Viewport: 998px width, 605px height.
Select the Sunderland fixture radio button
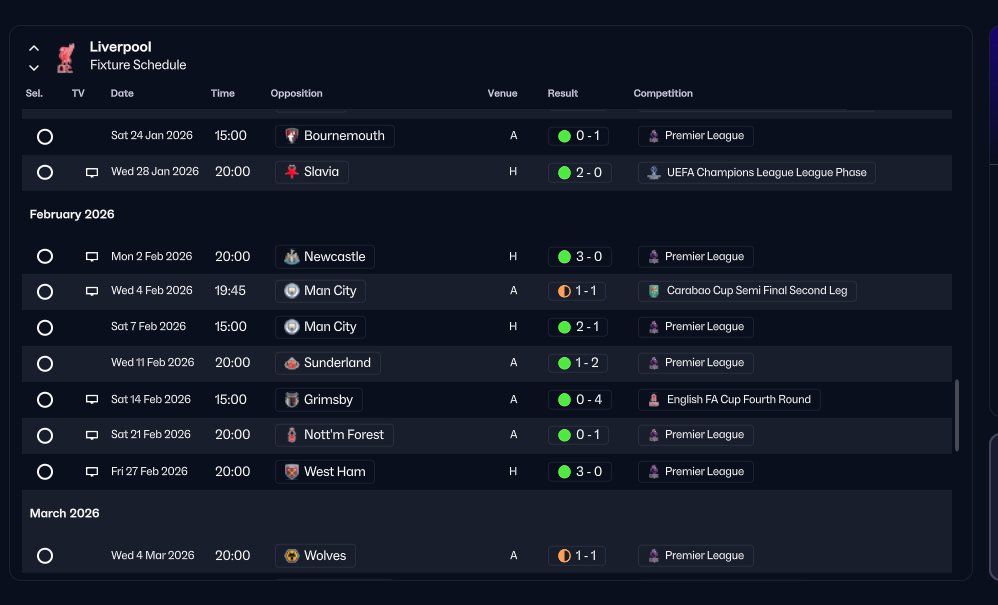click(45, 363)
